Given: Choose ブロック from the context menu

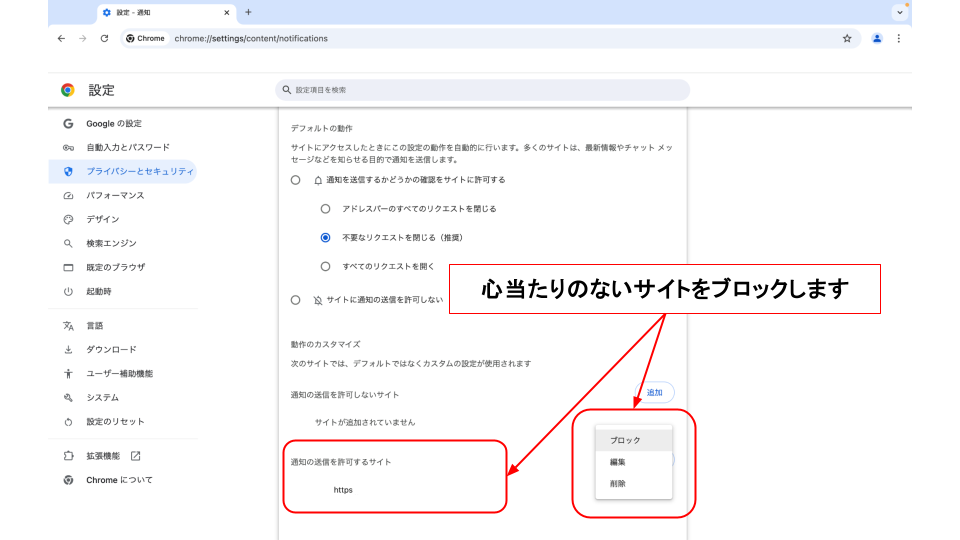Looking at the screenshot, I should [625, 440].
